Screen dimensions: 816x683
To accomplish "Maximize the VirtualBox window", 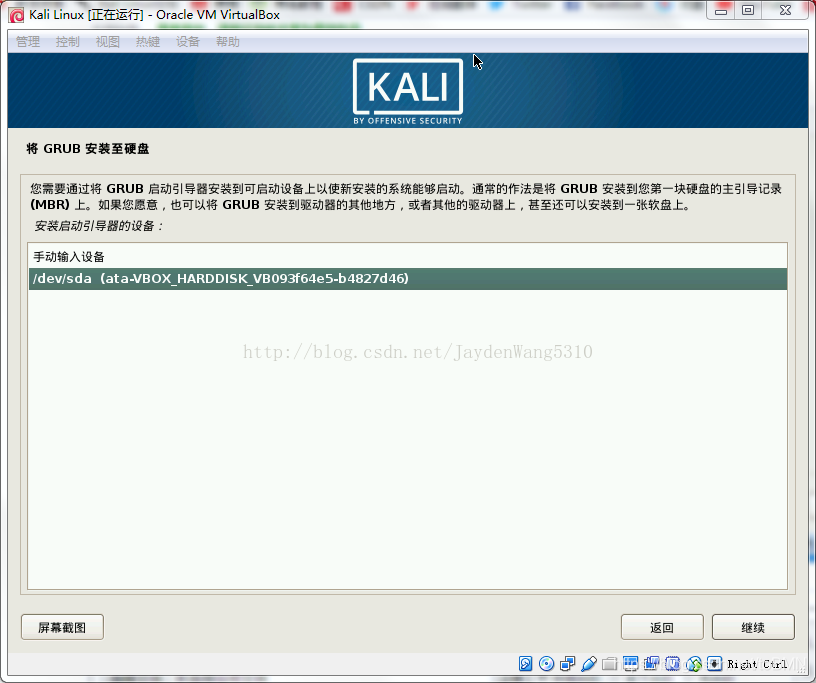I will tap(748, 10).
